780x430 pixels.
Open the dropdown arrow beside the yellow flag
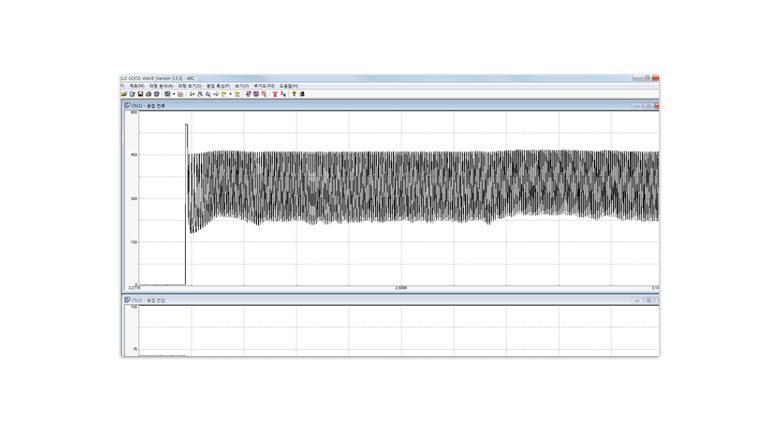[230, 94]
